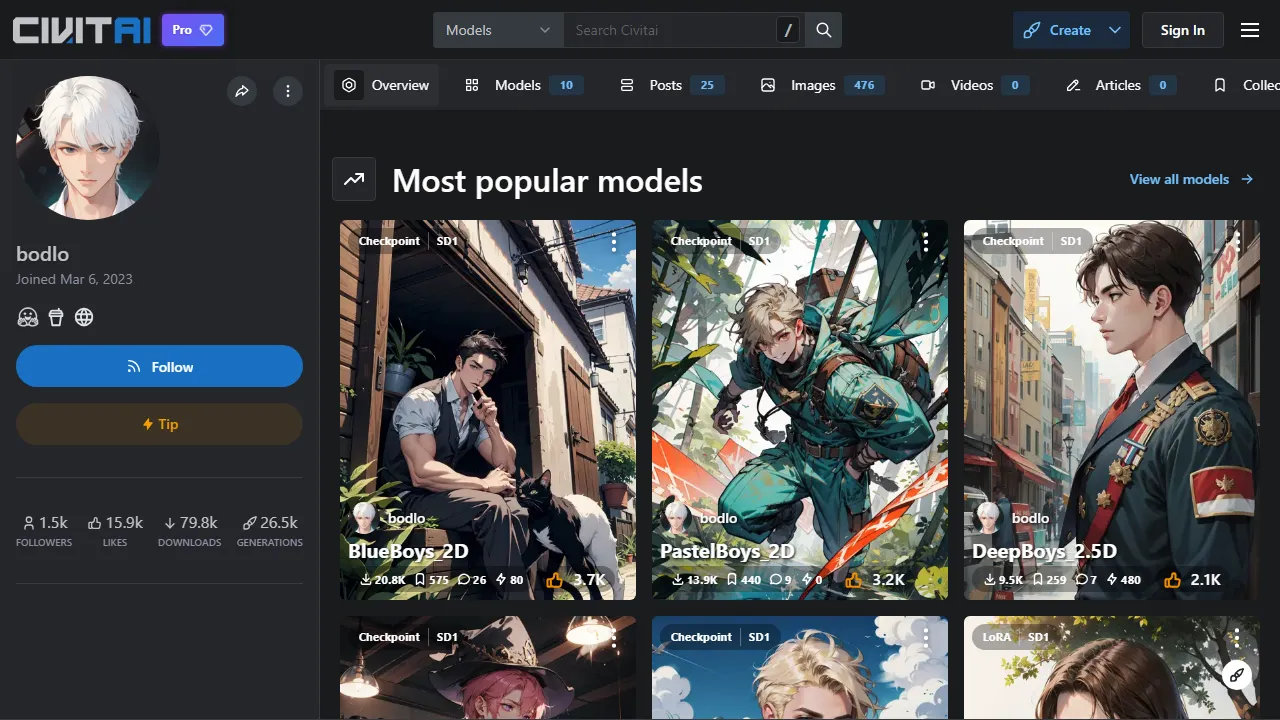The width and height of the screenshot is (1280, 720).
Task: Follow the user bodlo
Action: 159,367
